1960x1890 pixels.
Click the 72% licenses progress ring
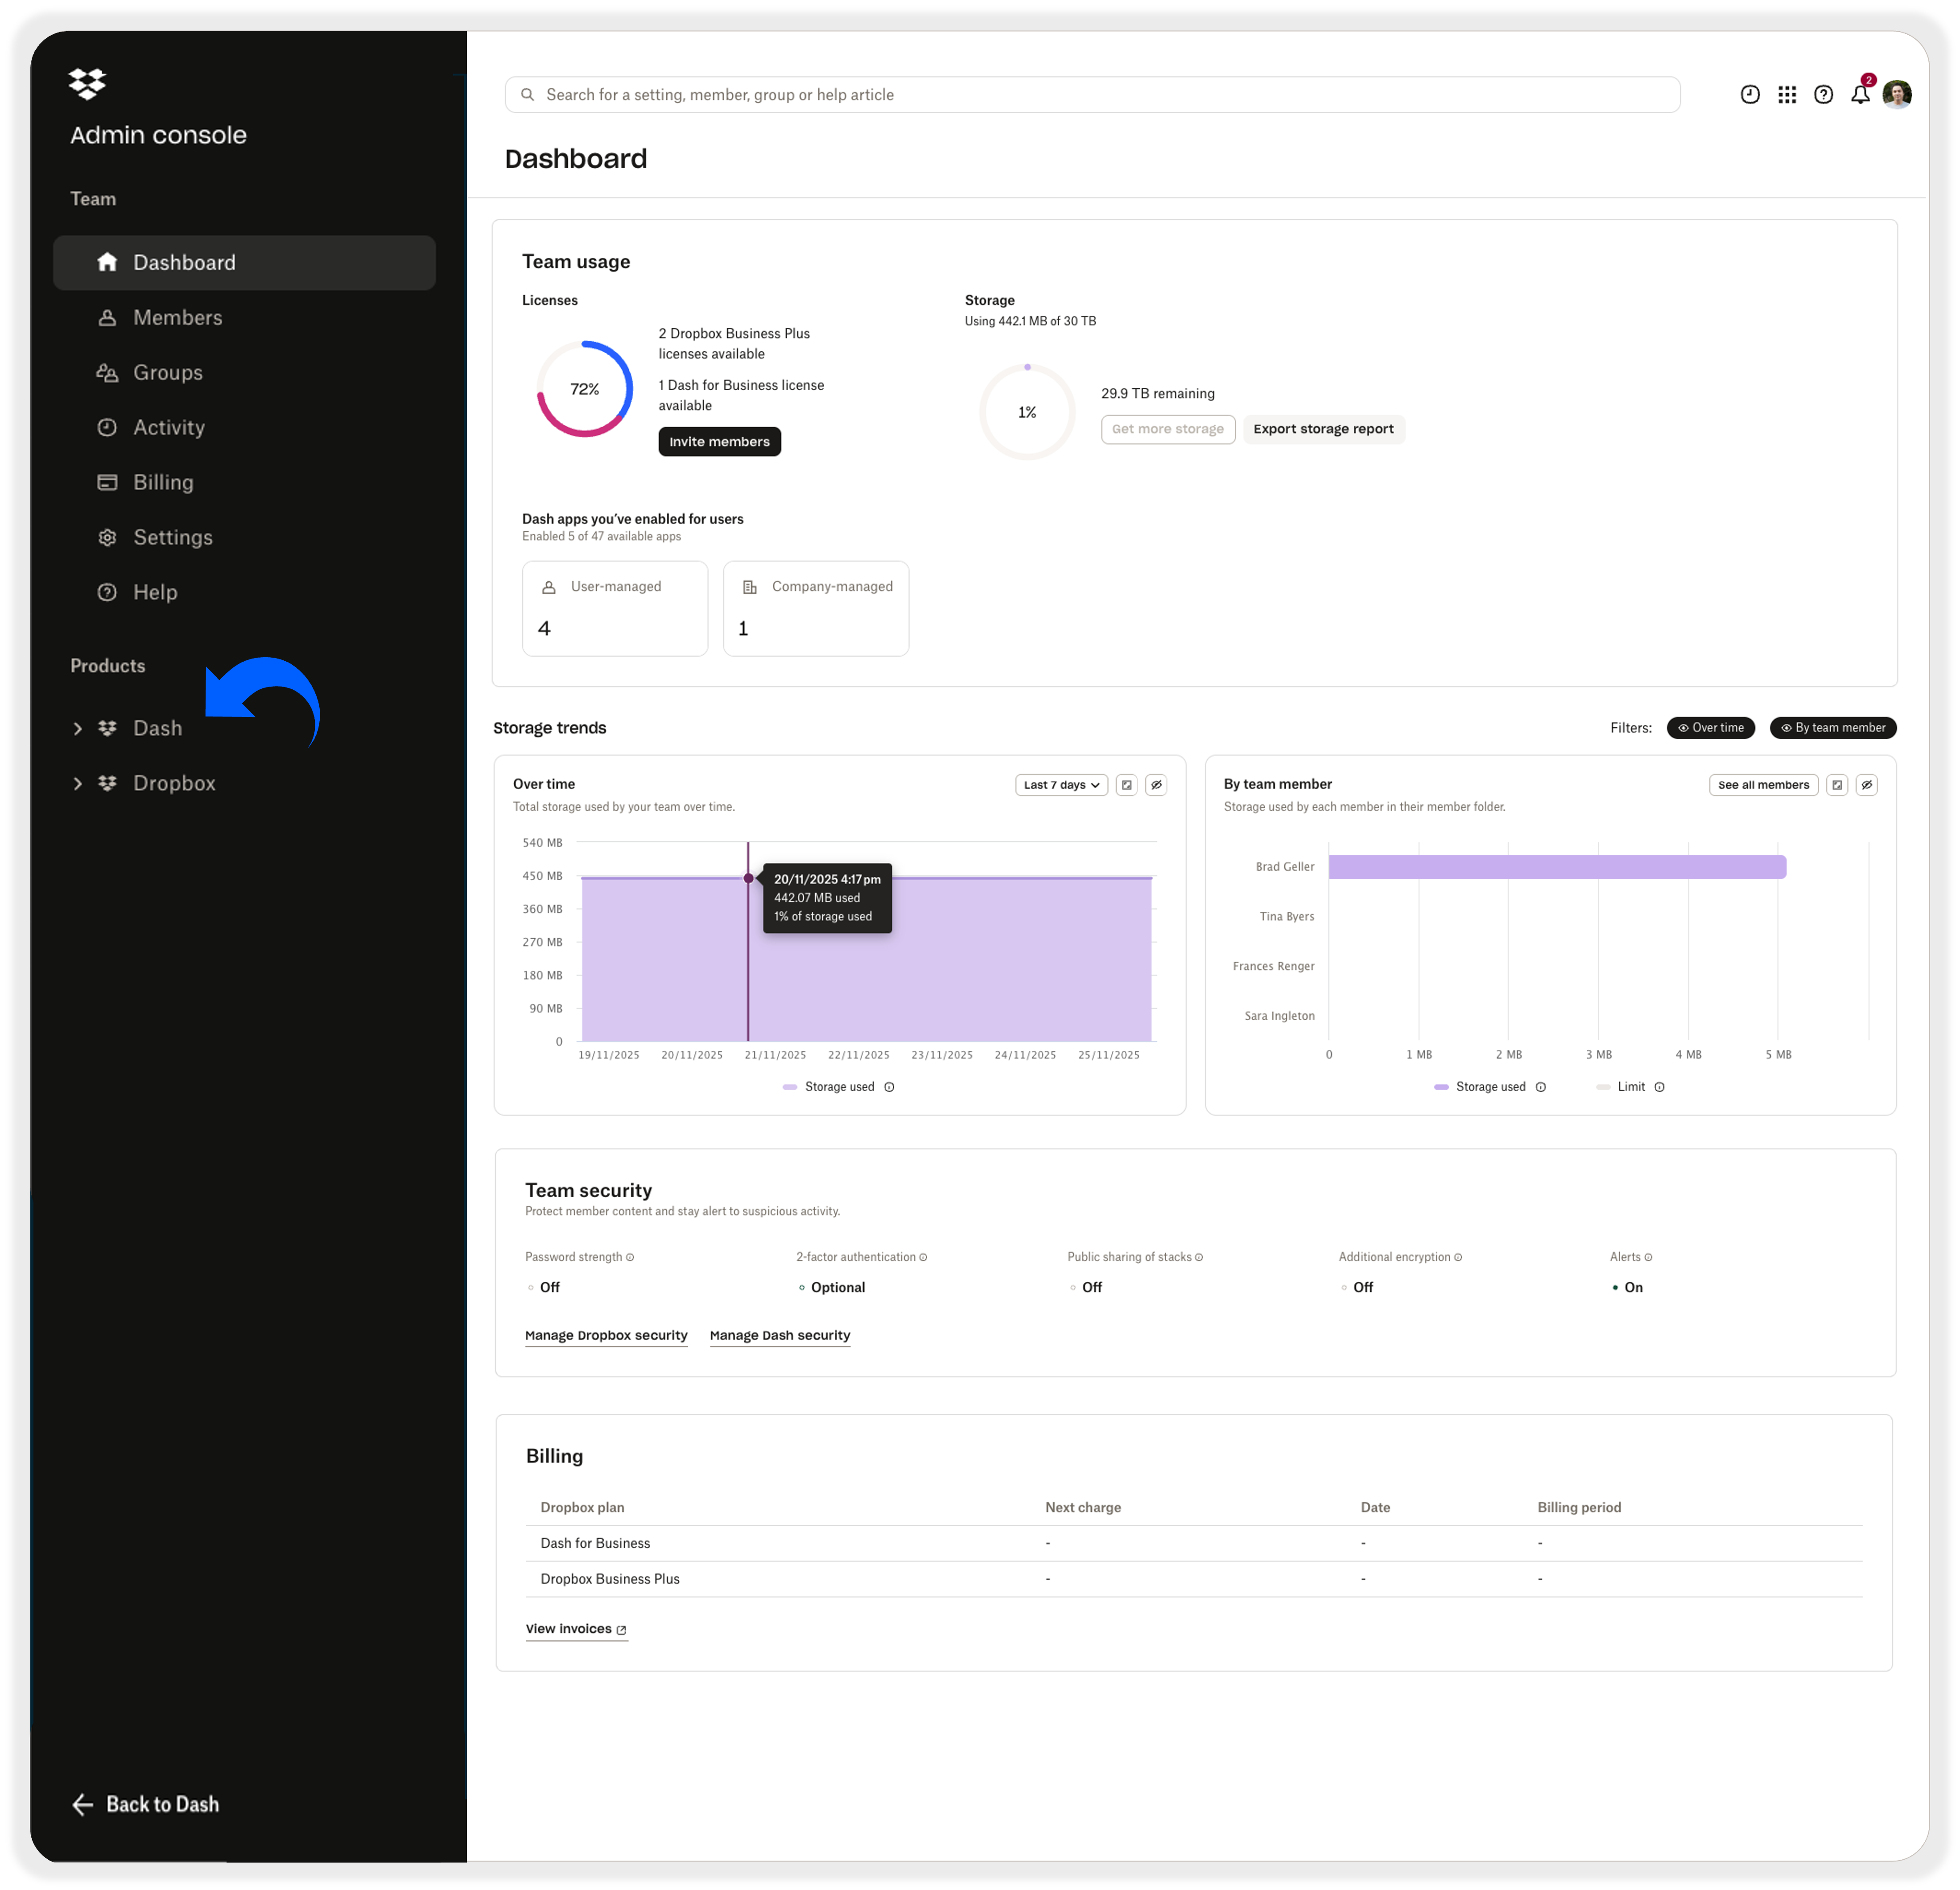(584, 388)
